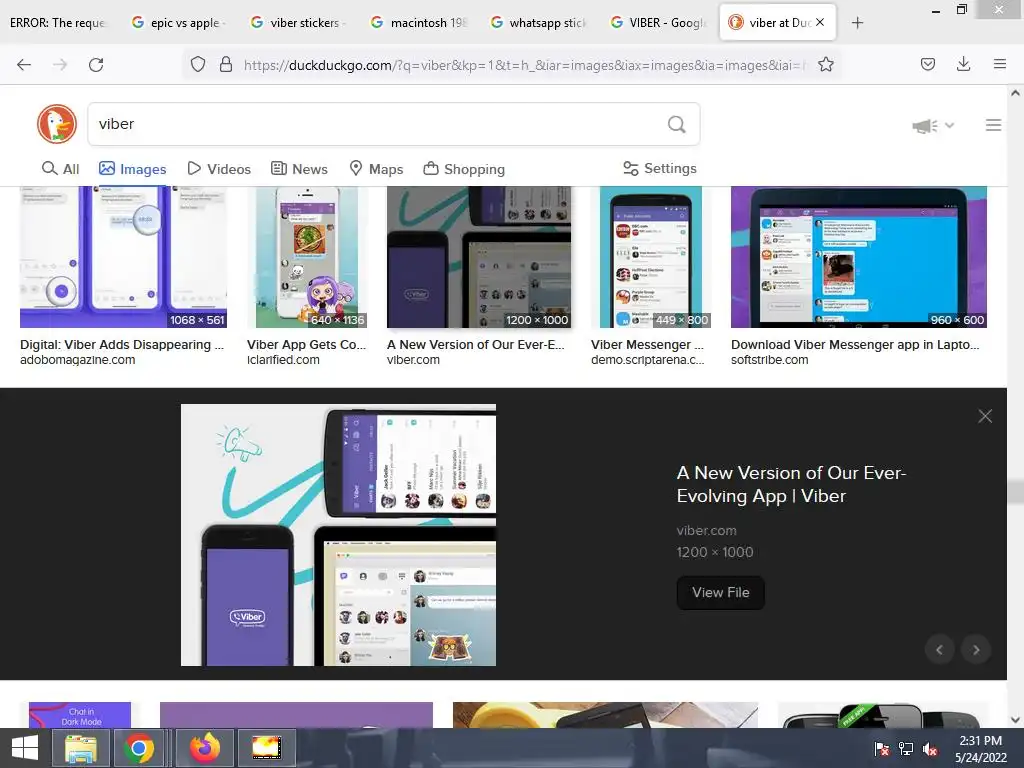This screenshot has width=1024, height=768.
Task: Open the adobomagazine.com source link
Action: (78, 360)
